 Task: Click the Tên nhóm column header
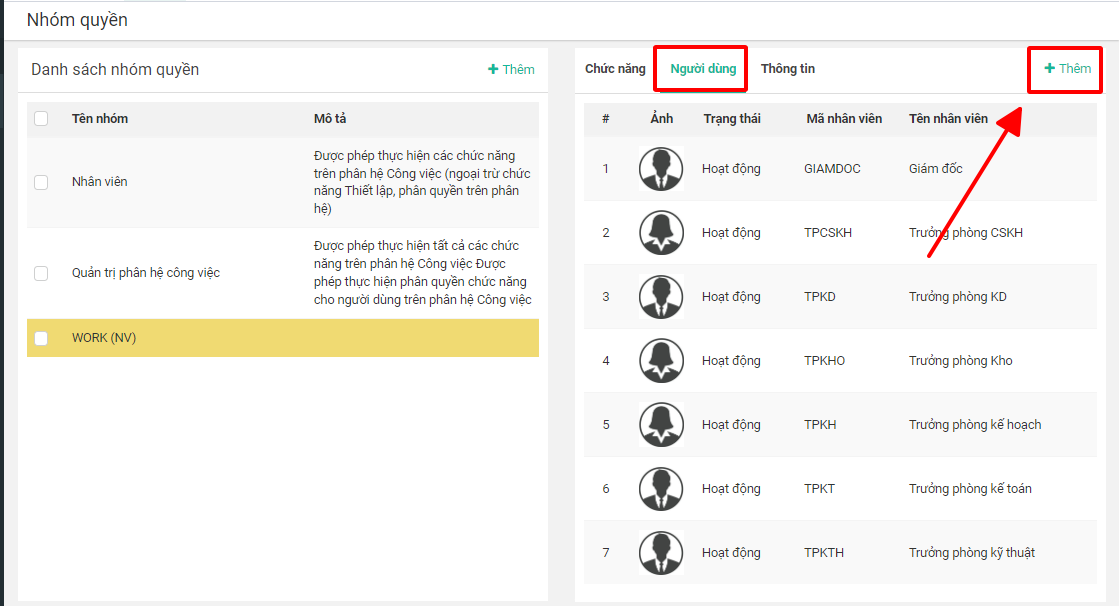click(x=100, y=119)
